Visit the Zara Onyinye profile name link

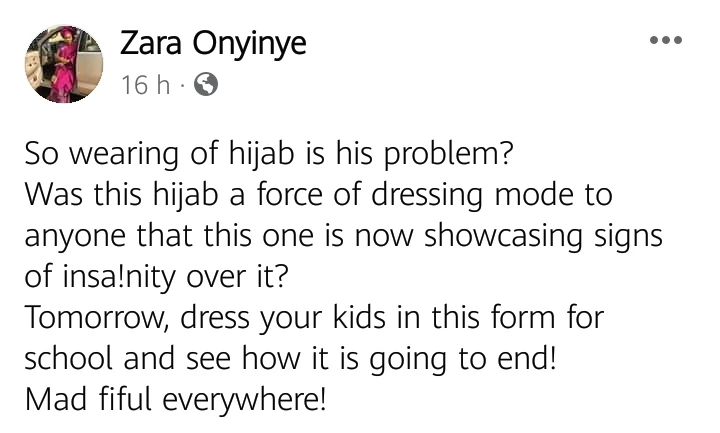212,44
